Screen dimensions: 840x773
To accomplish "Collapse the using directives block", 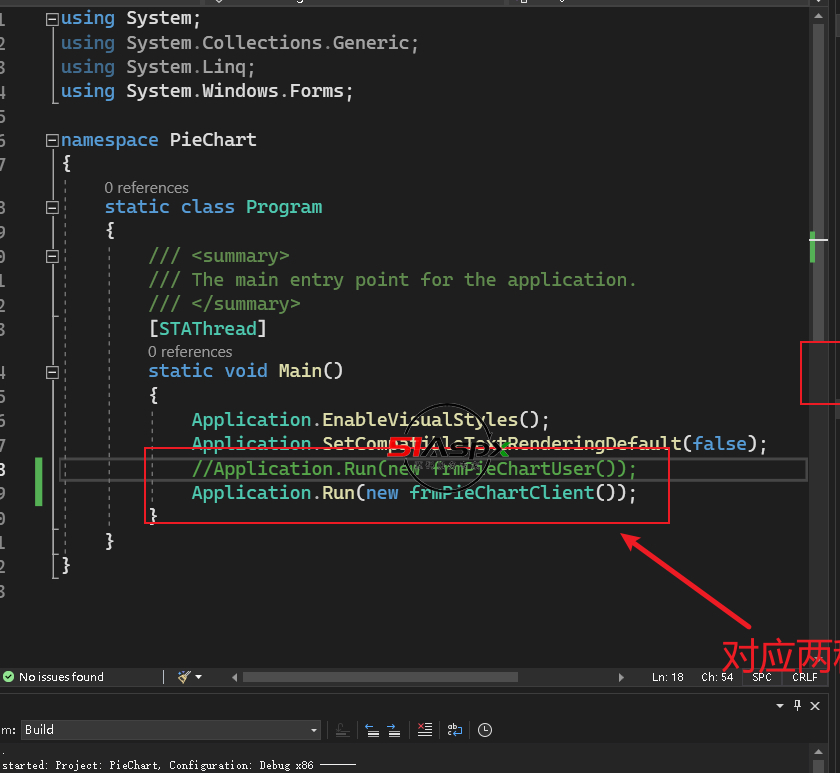I will pos(52,19).
